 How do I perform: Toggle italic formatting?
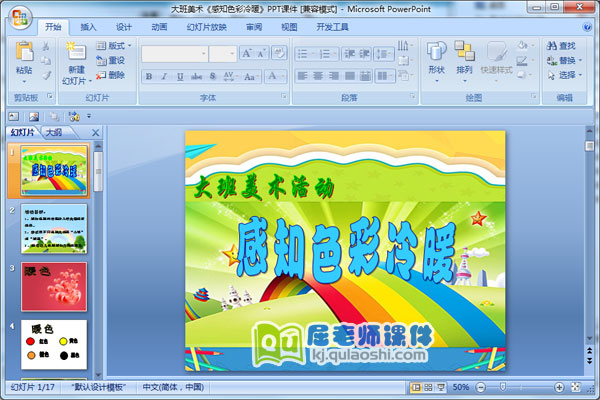click(x=164, y=77)
